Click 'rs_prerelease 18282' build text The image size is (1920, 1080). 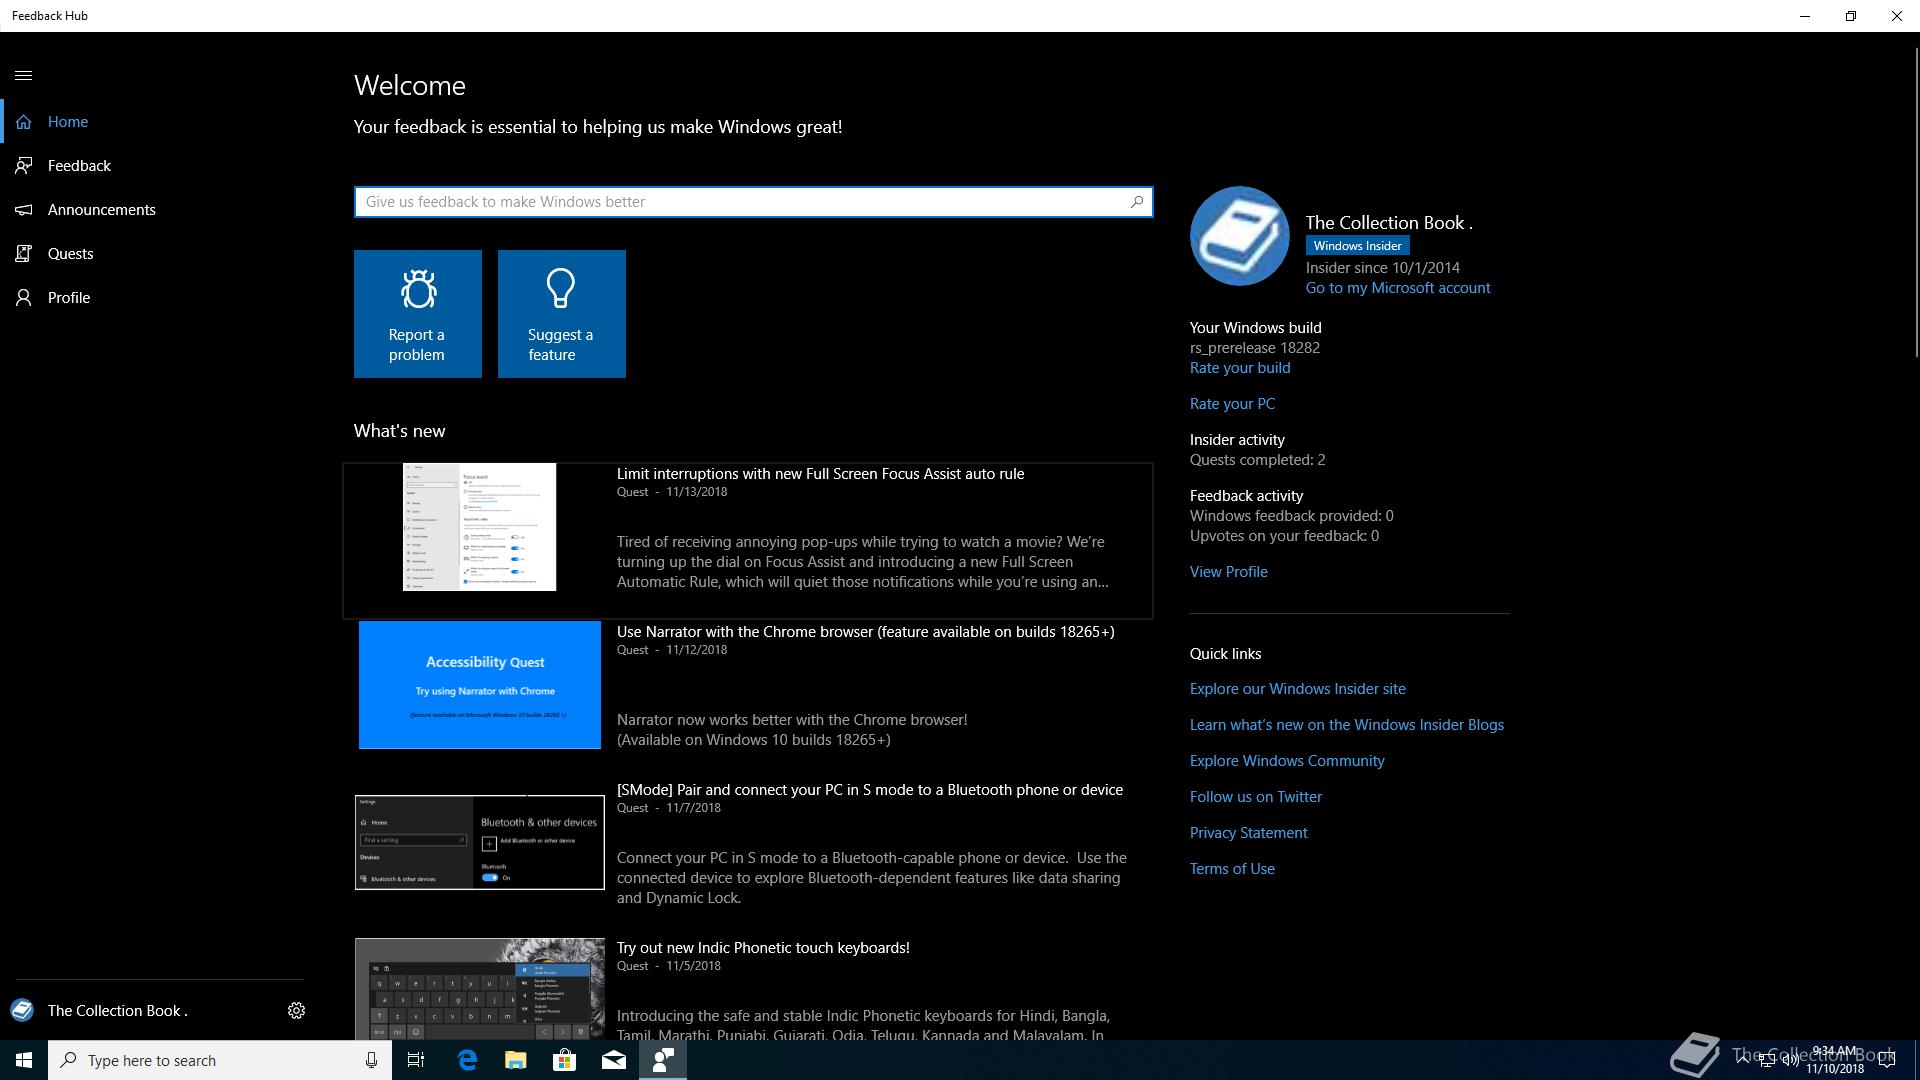[1255, 348]
